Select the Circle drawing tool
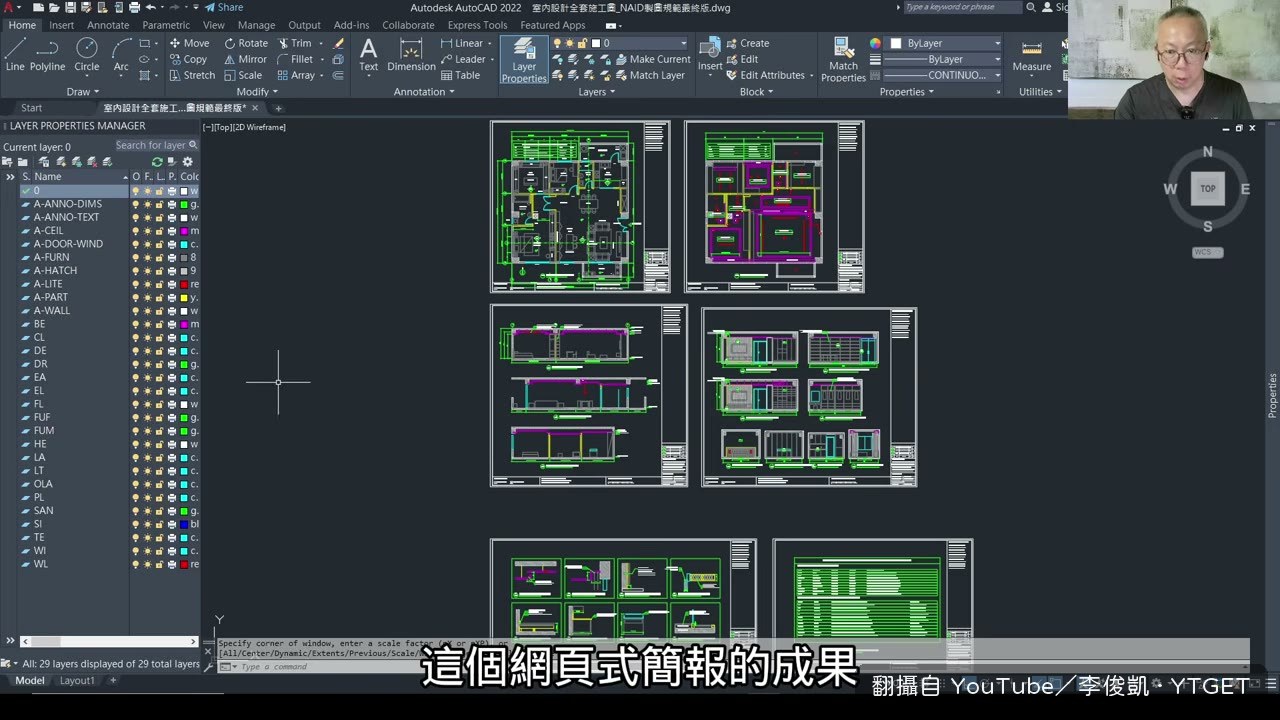Viewport: 1280px width, 720px height. click(87, 55)
